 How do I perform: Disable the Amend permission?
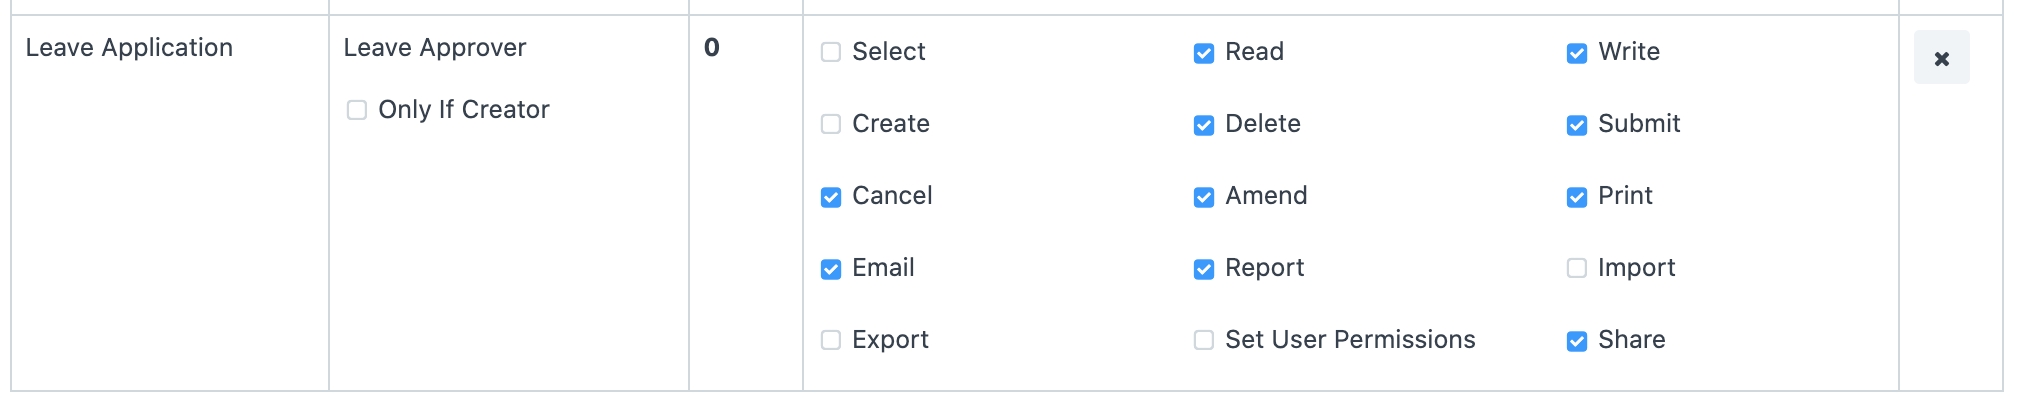tap(1204, 196)
